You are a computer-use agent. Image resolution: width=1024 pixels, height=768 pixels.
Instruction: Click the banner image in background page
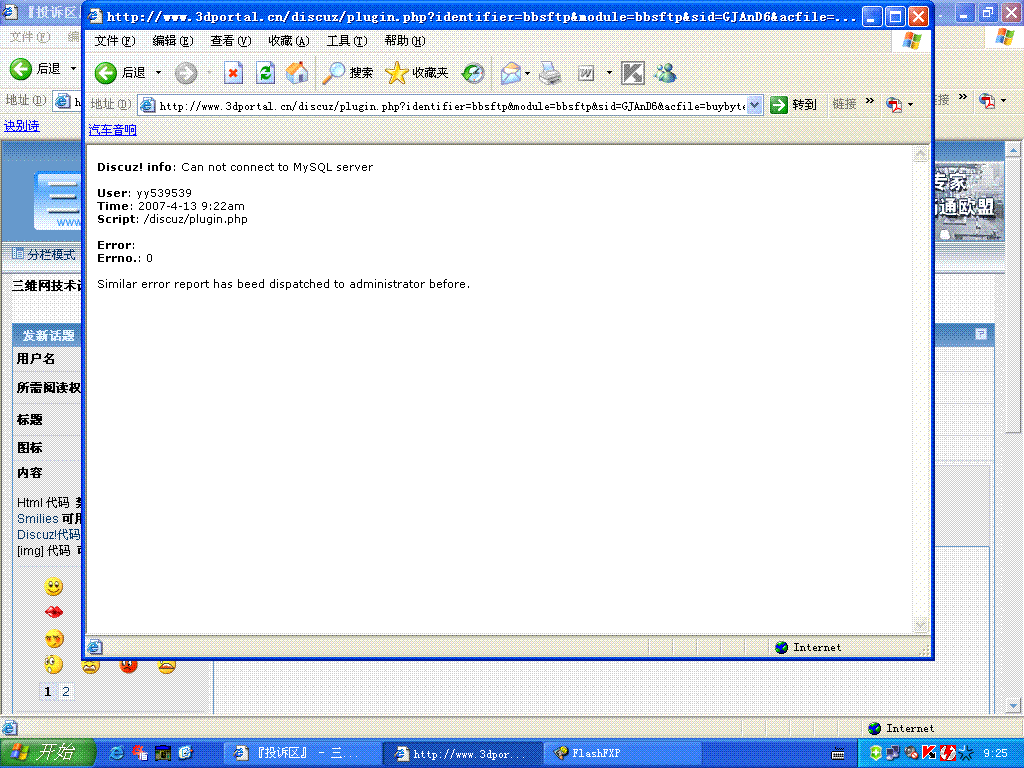click(968, 201)
